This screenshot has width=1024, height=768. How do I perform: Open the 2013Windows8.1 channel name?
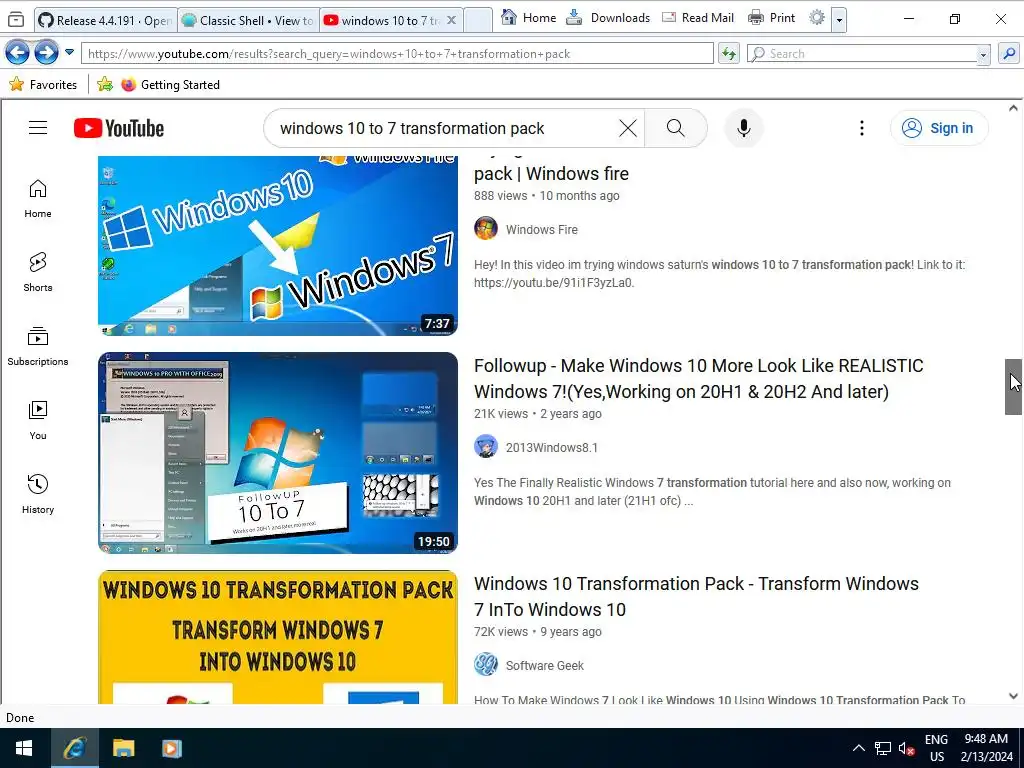point(552,448)
